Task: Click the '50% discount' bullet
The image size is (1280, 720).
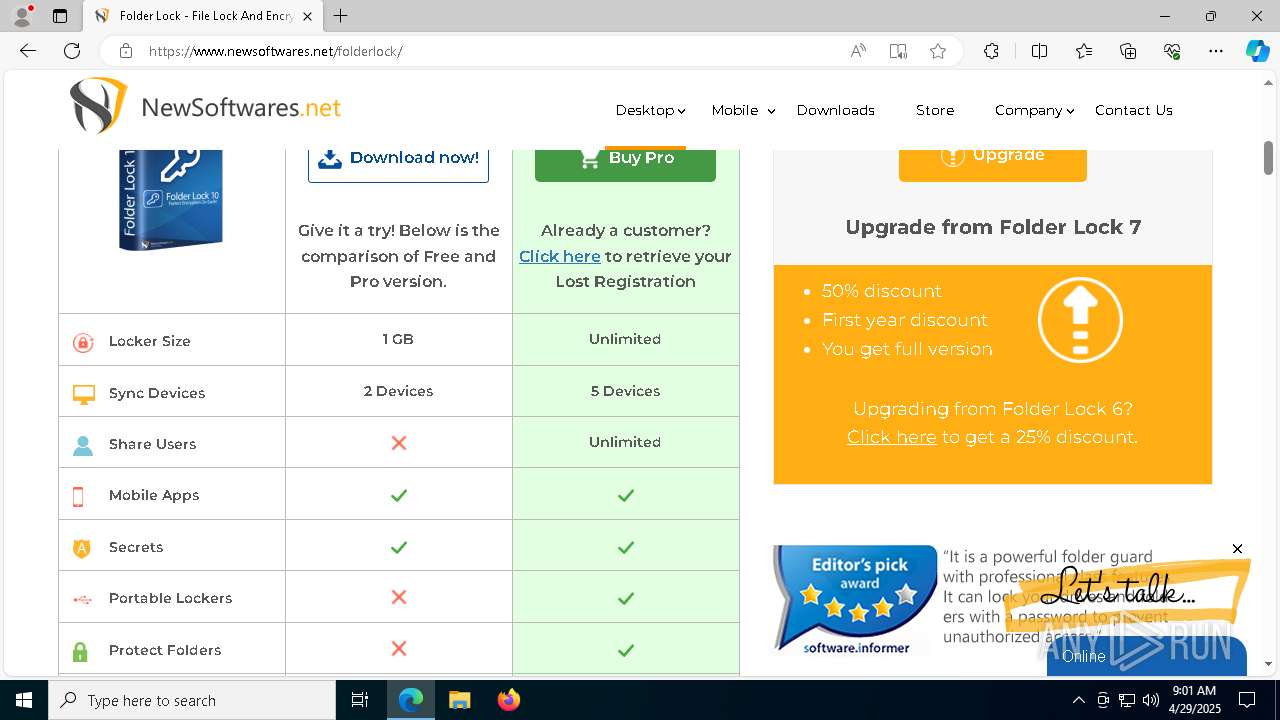Action: [x=882, y=291]
